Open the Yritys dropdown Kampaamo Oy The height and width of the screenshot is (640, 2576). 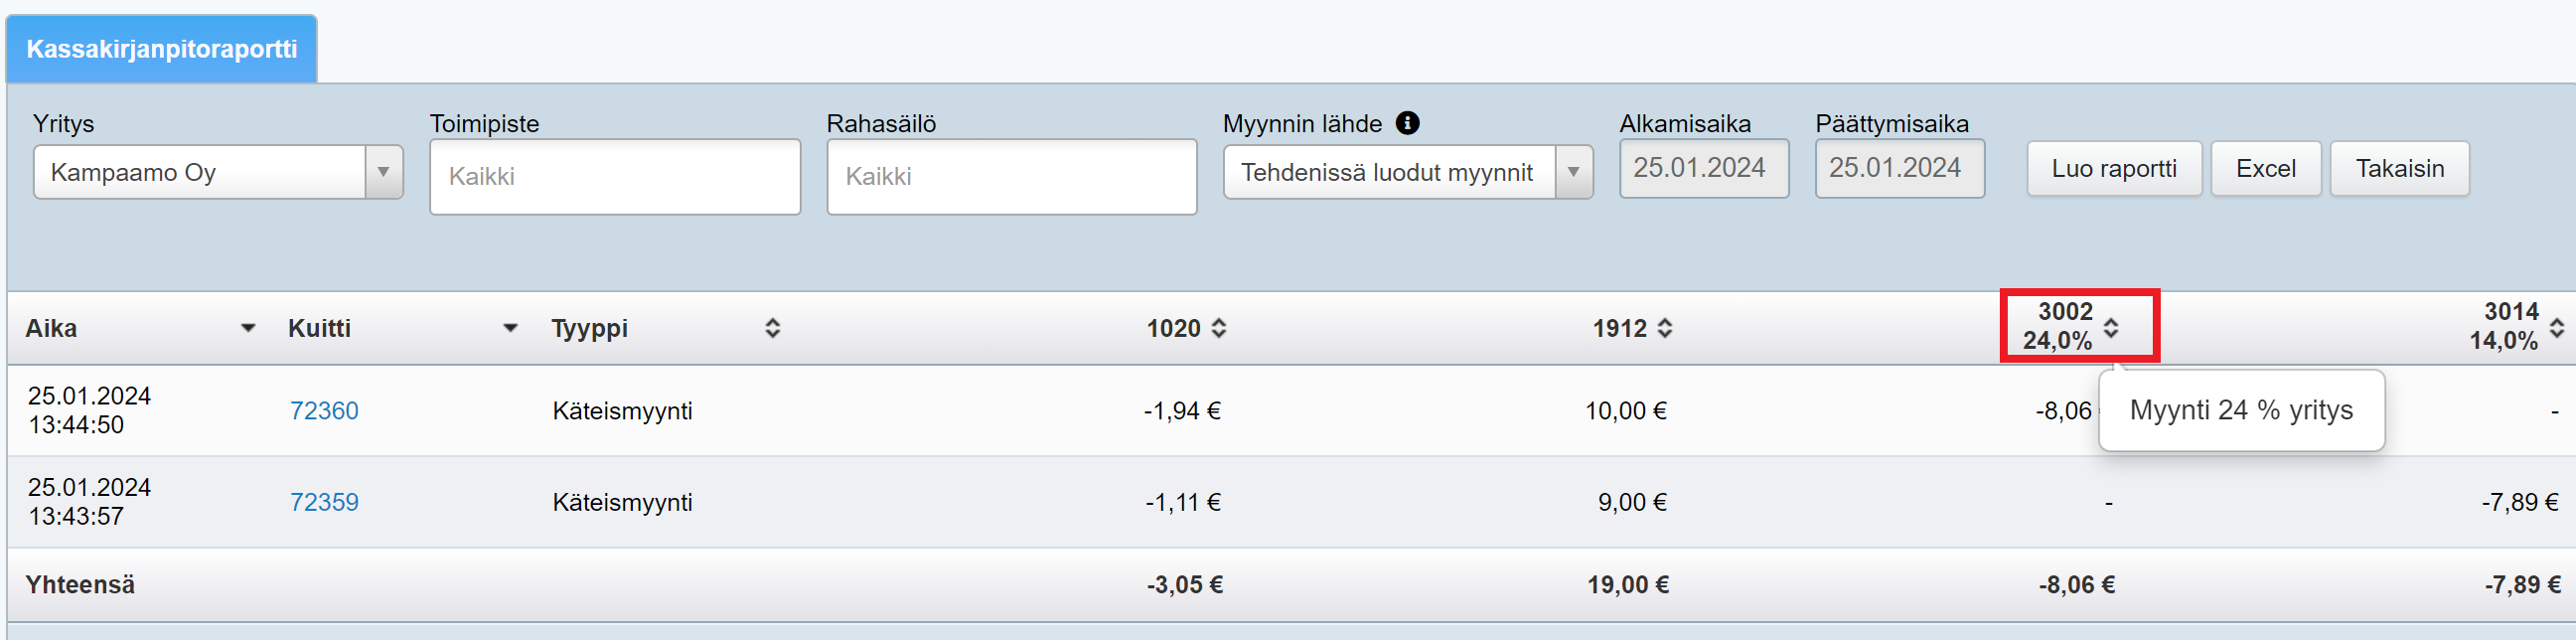[200, 172]
